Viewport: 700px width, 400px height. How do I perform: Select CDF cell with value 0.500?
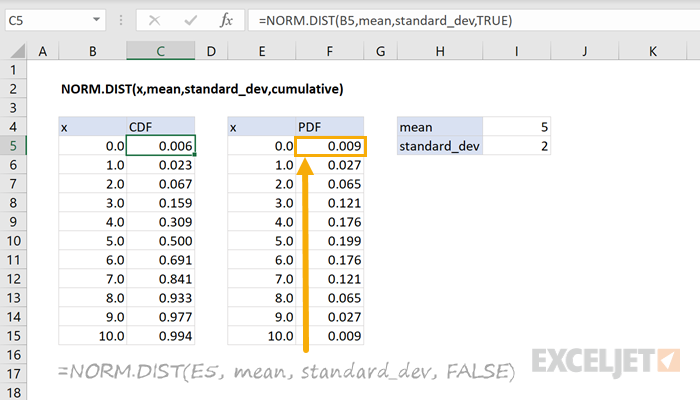click(x=161, y=241)
